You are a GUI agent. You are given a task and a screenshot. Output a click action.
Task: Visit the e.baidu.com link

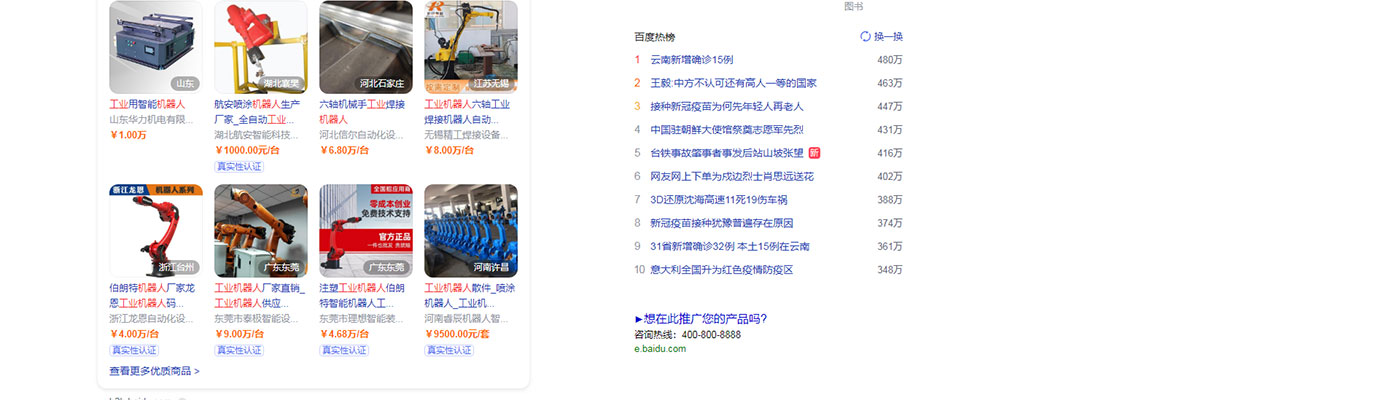pos(660,349)
